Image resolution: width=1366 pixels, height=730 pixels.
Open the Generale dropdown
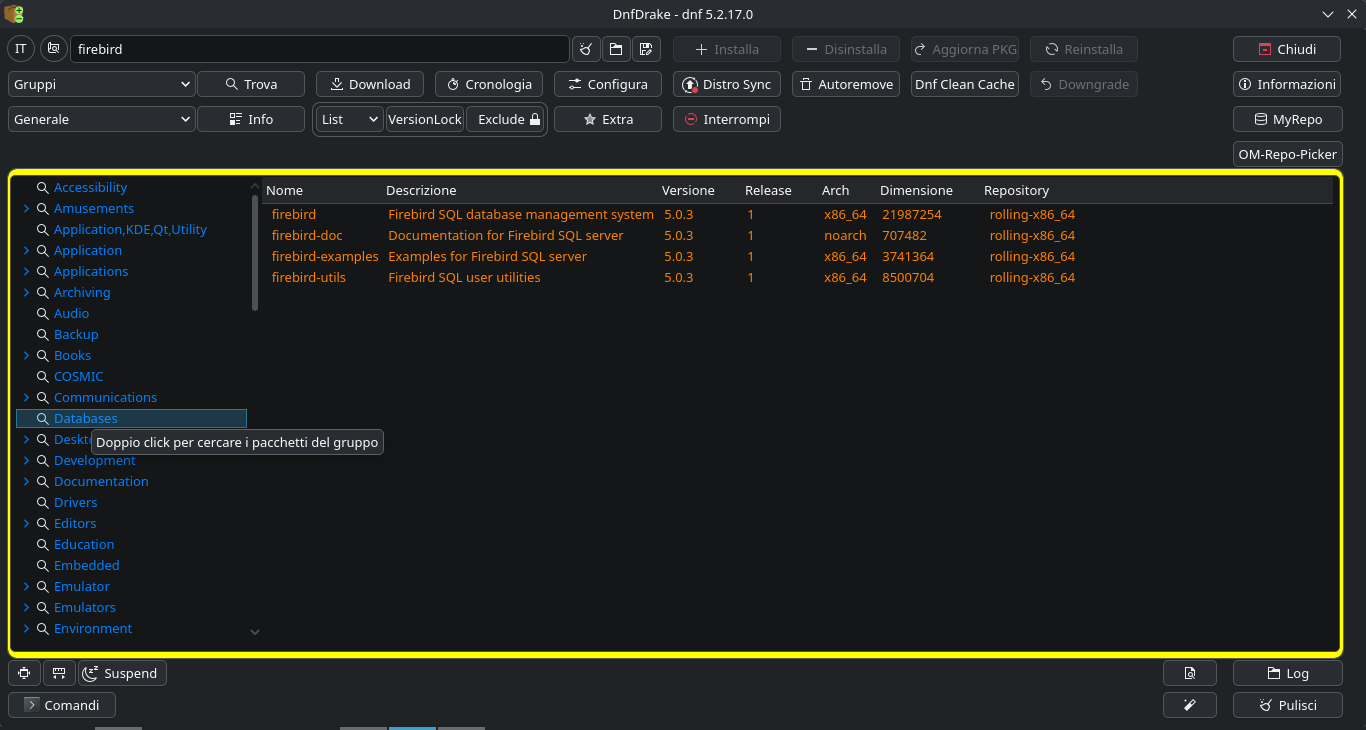coord(102,119)
